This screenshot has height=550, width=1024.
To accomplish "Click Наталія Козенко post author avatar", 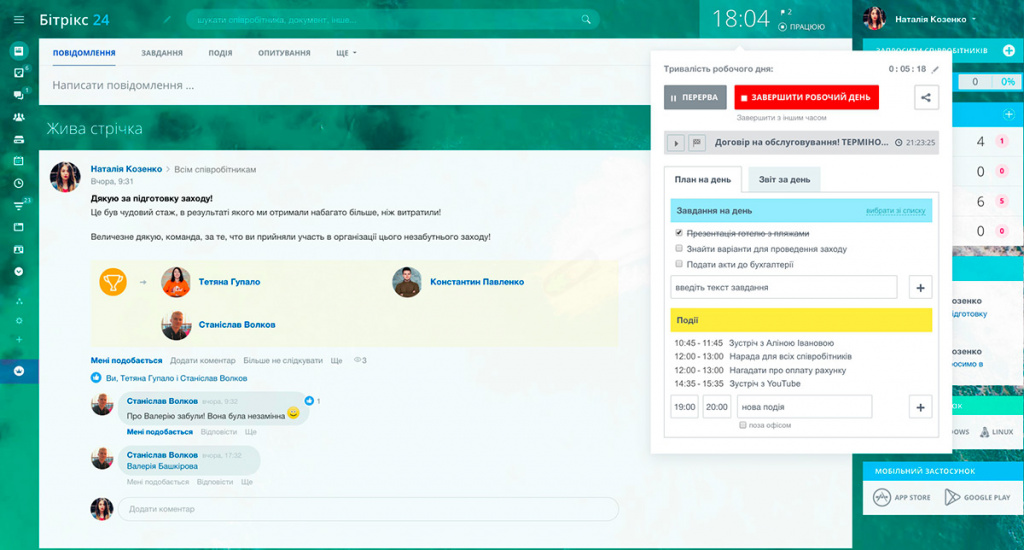I will click(65, 177).
